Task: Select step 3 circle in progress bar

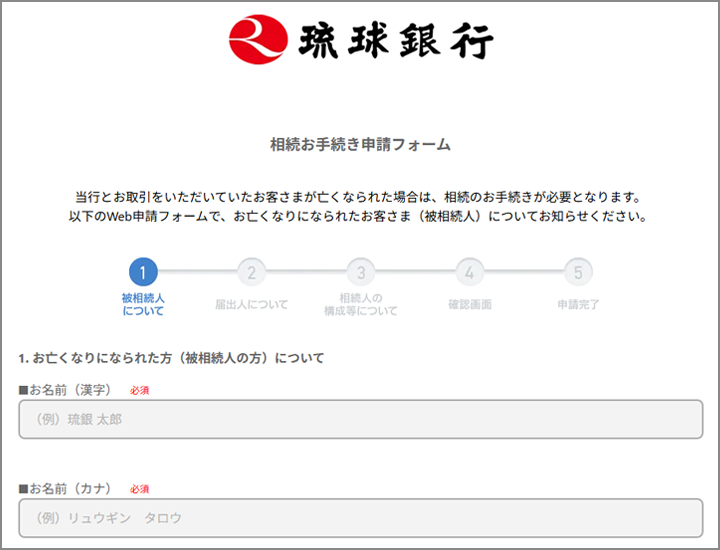Action: coord(361,272)
